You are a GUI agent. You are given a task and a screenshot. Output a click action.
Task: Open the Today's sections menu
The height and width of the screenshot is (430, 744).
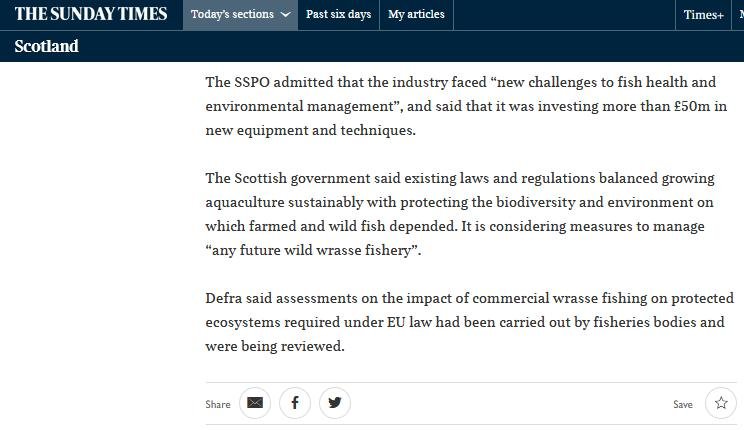[x=233, y=15]
